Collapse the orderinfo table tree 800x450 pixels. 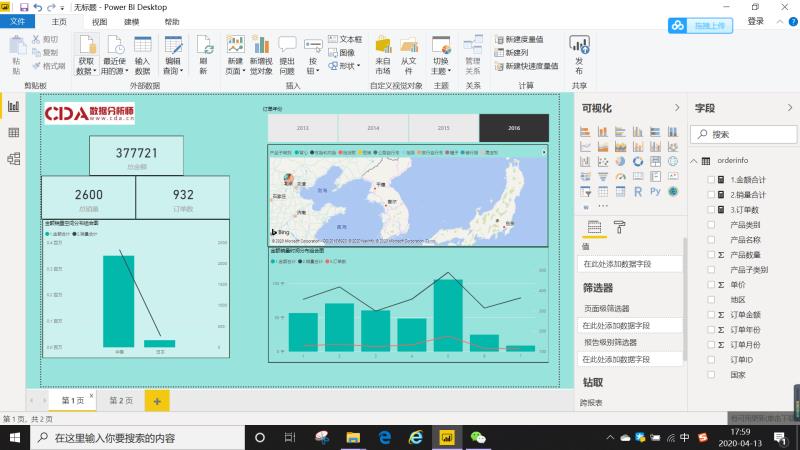click(x=694, y=161)
